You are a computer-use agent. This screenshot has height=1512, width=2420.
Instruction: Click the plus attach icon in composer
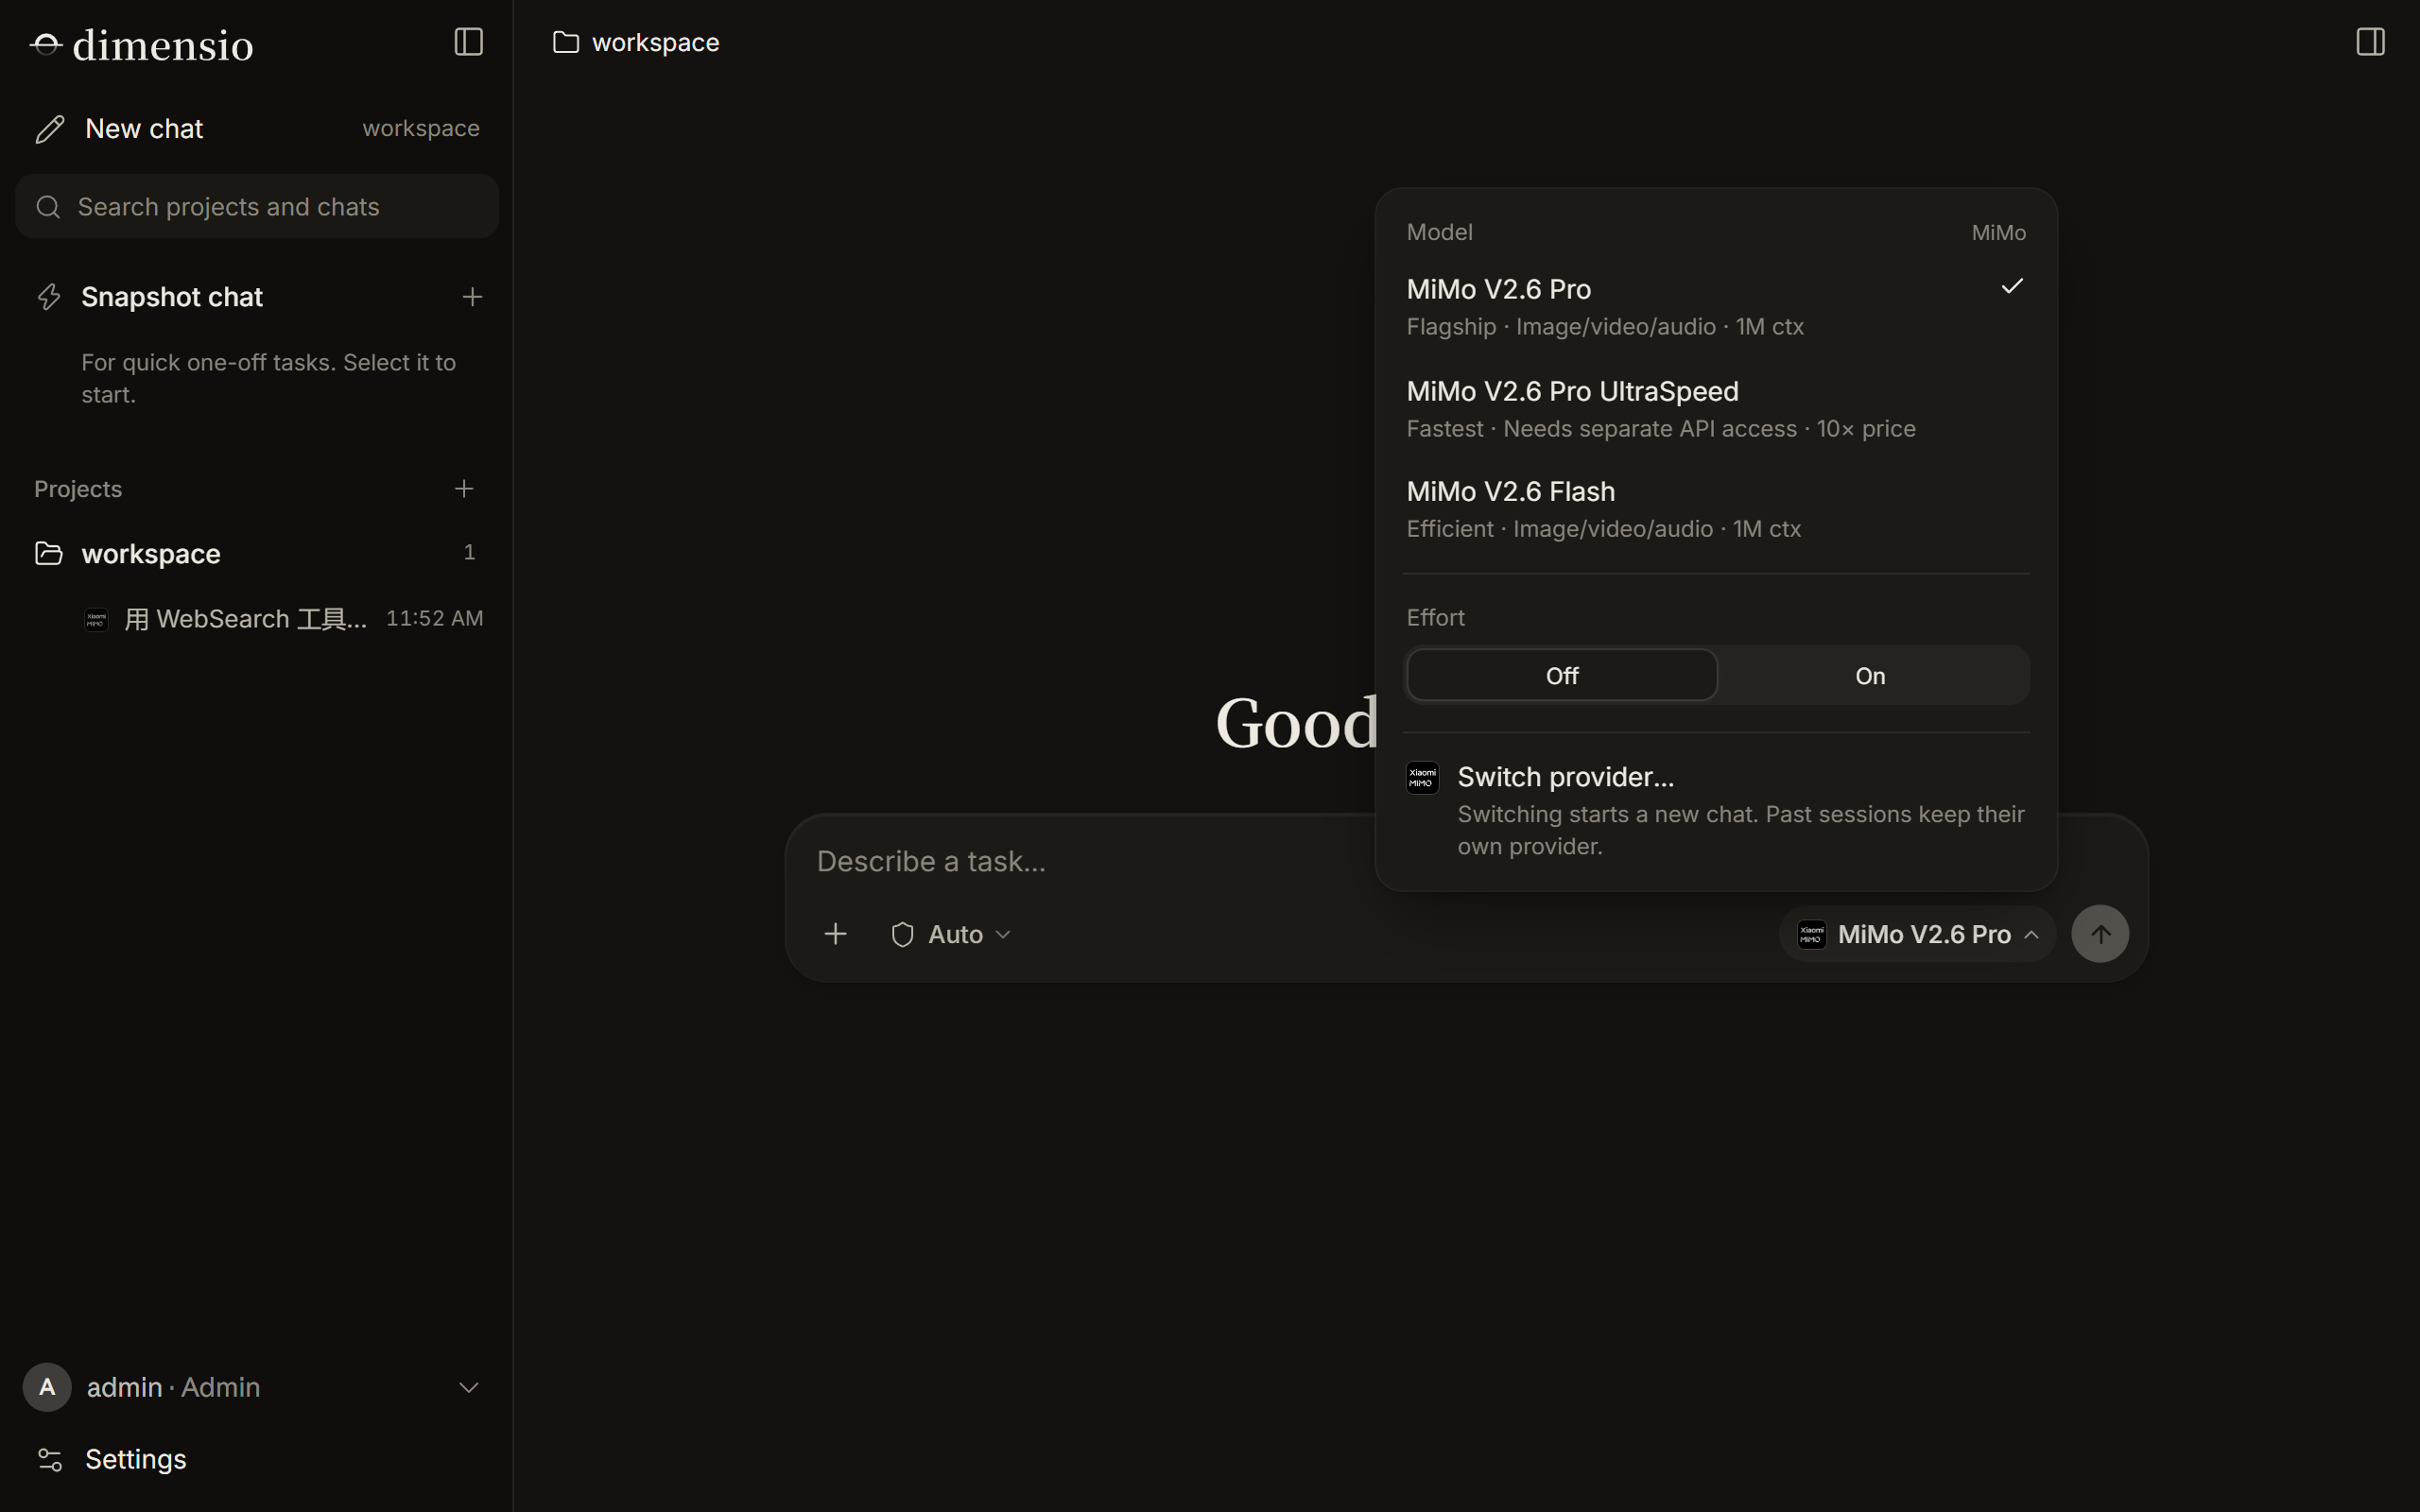[835, 934]
